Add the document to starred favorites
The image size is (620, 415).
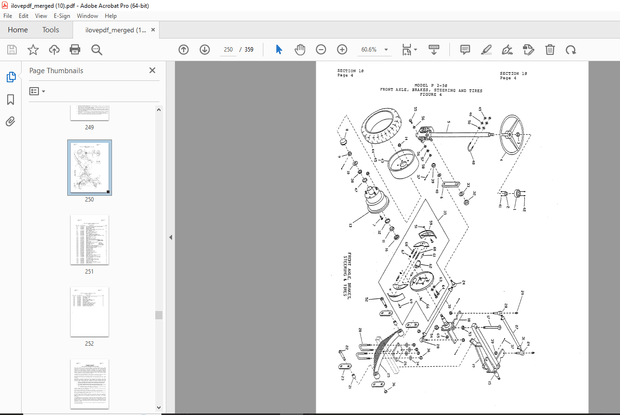pos(33,50)
